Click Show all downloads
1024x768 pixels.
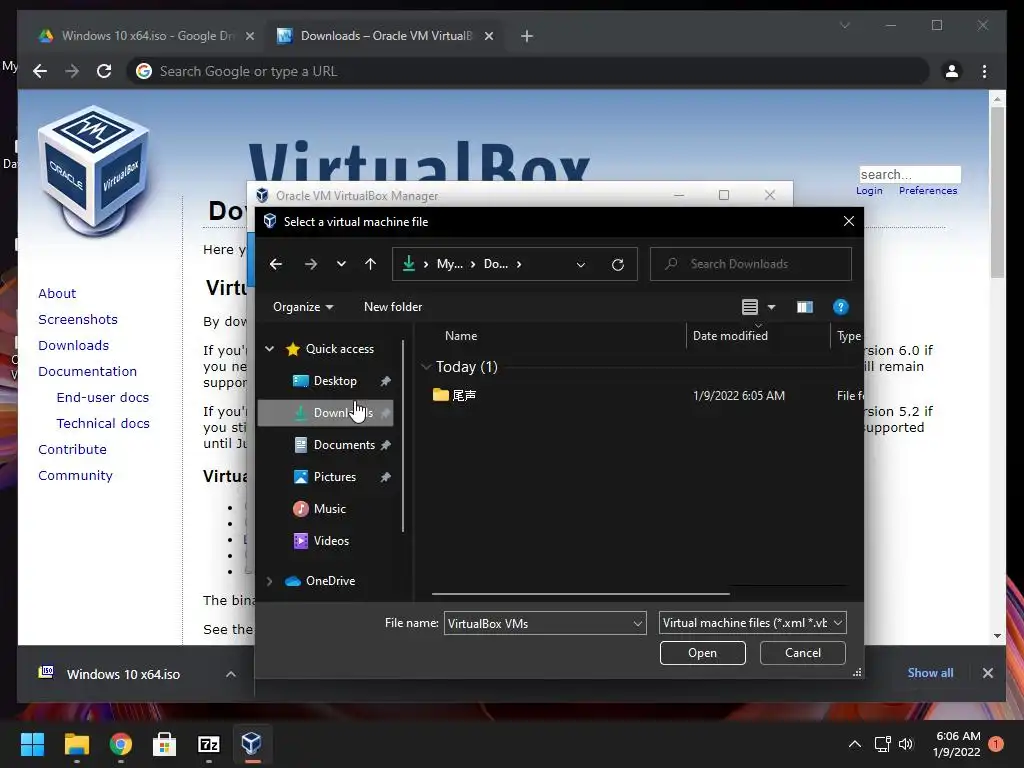coord(930,673)
